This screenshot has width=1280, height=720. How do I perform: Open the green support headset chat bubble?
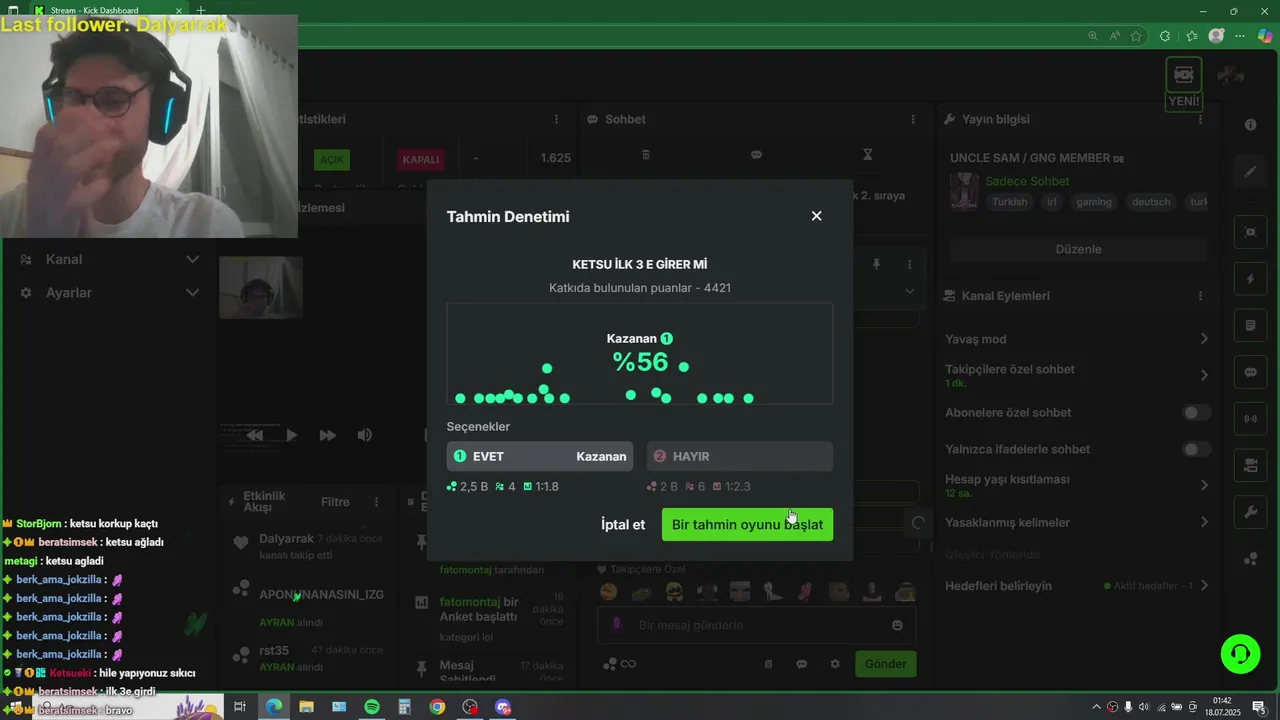coord(1240,654)
